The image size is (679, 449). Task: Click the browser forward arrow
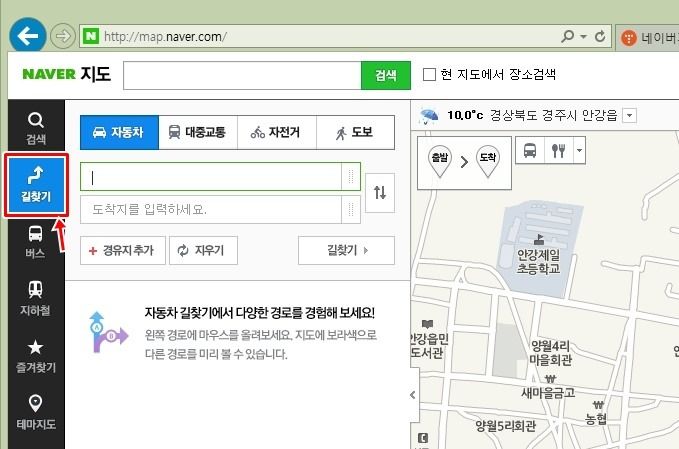coord(63,36)
